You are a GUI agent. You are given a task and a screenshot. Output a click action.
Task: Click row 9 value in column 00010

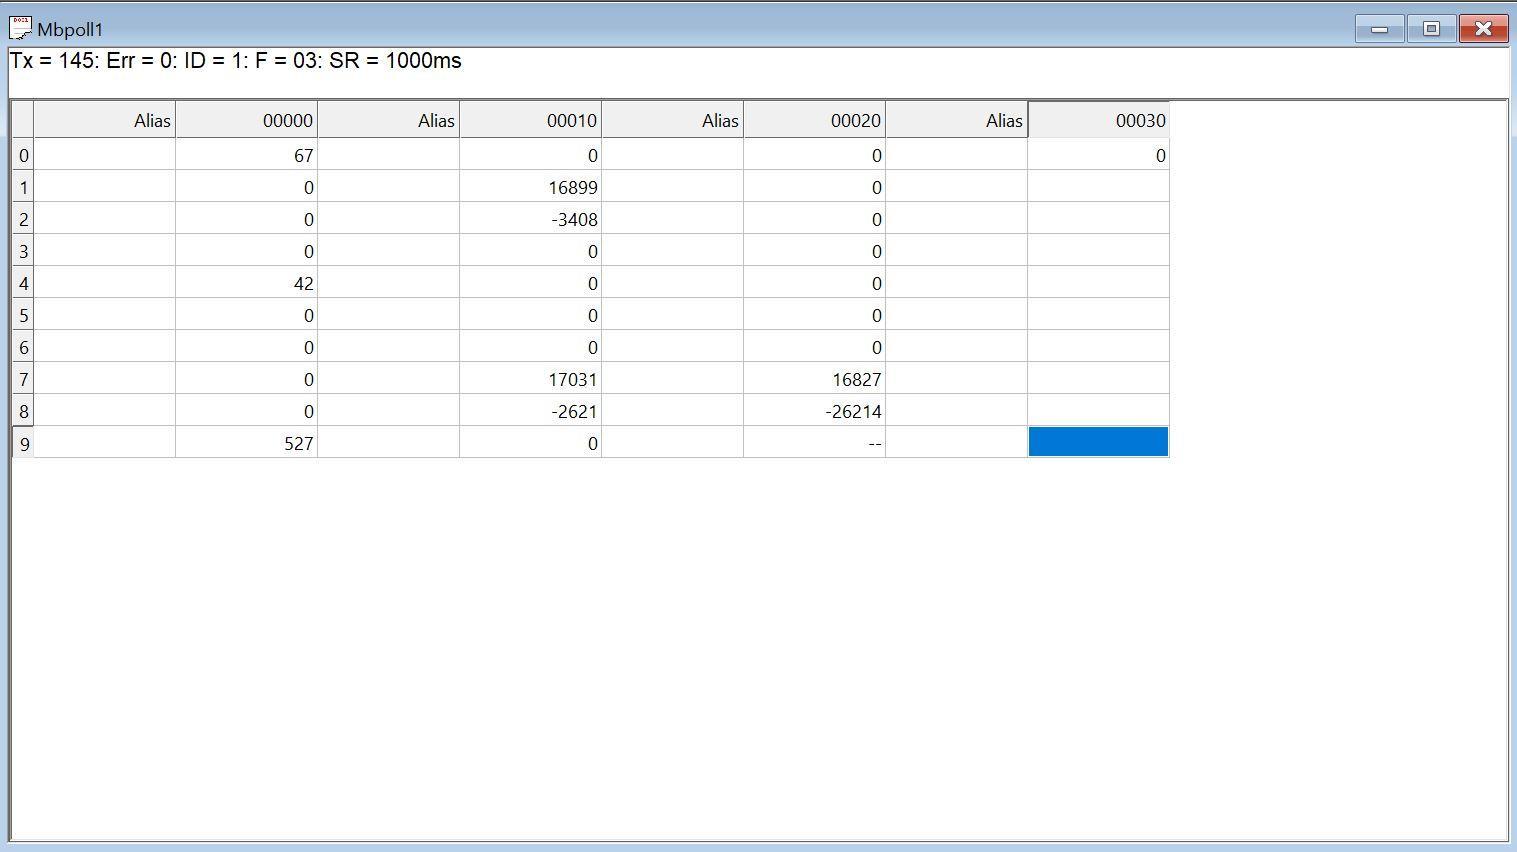[x=531, y=443]
